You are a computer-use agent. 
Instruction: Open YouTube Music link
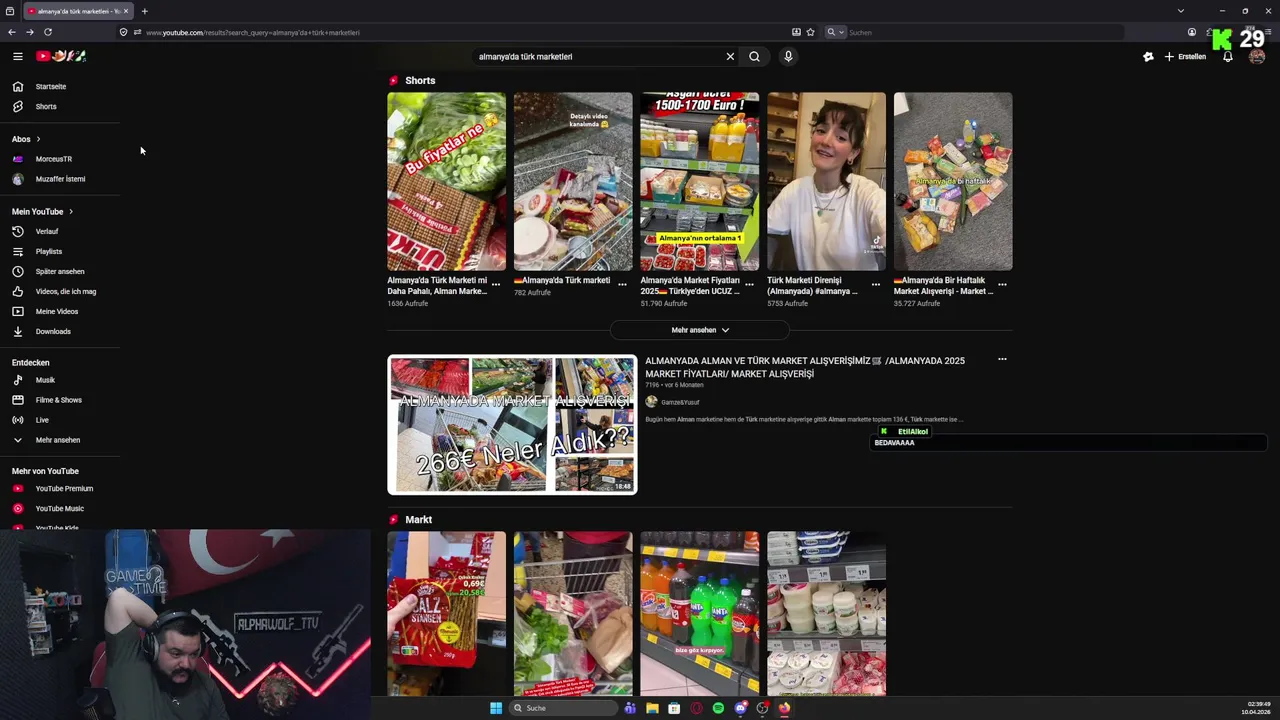[60, 509]
